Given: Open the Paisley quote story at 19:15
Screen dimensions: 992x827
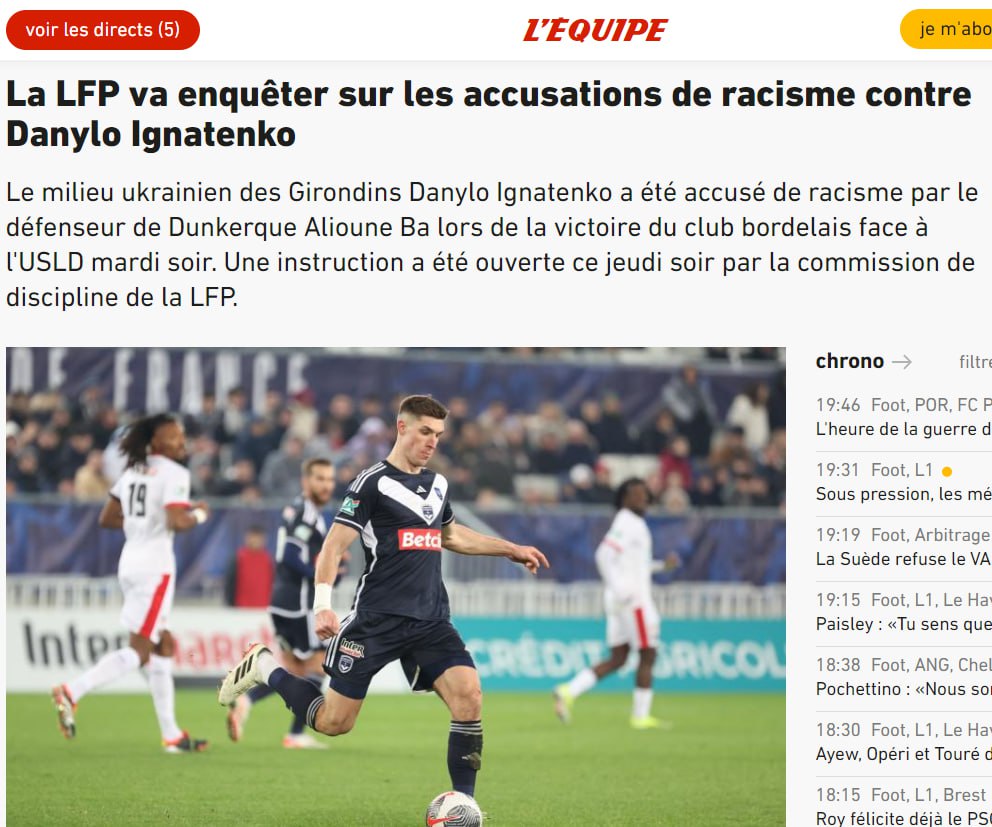Looking at the screenshot, I should pyautogui.click(x=903, y=624).
